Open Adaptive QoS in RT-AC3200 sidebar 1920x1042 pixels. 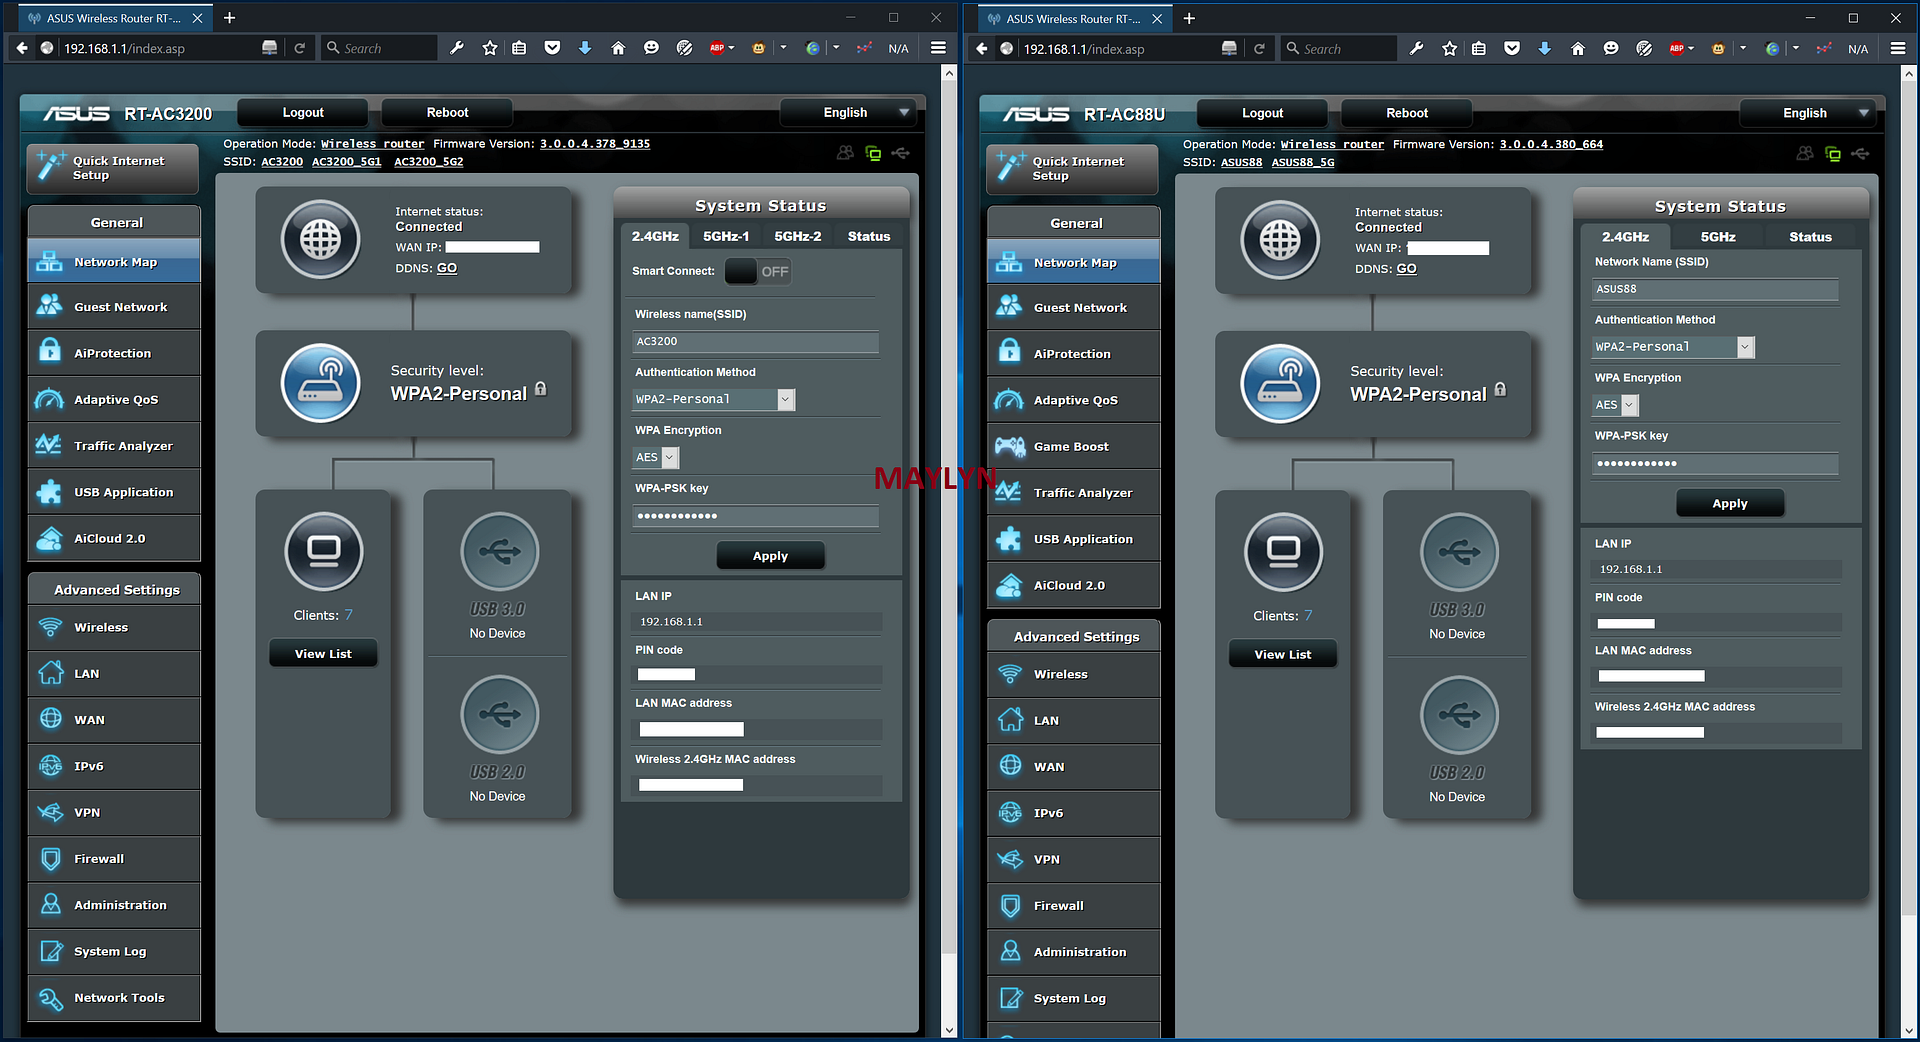pos(114,399)
